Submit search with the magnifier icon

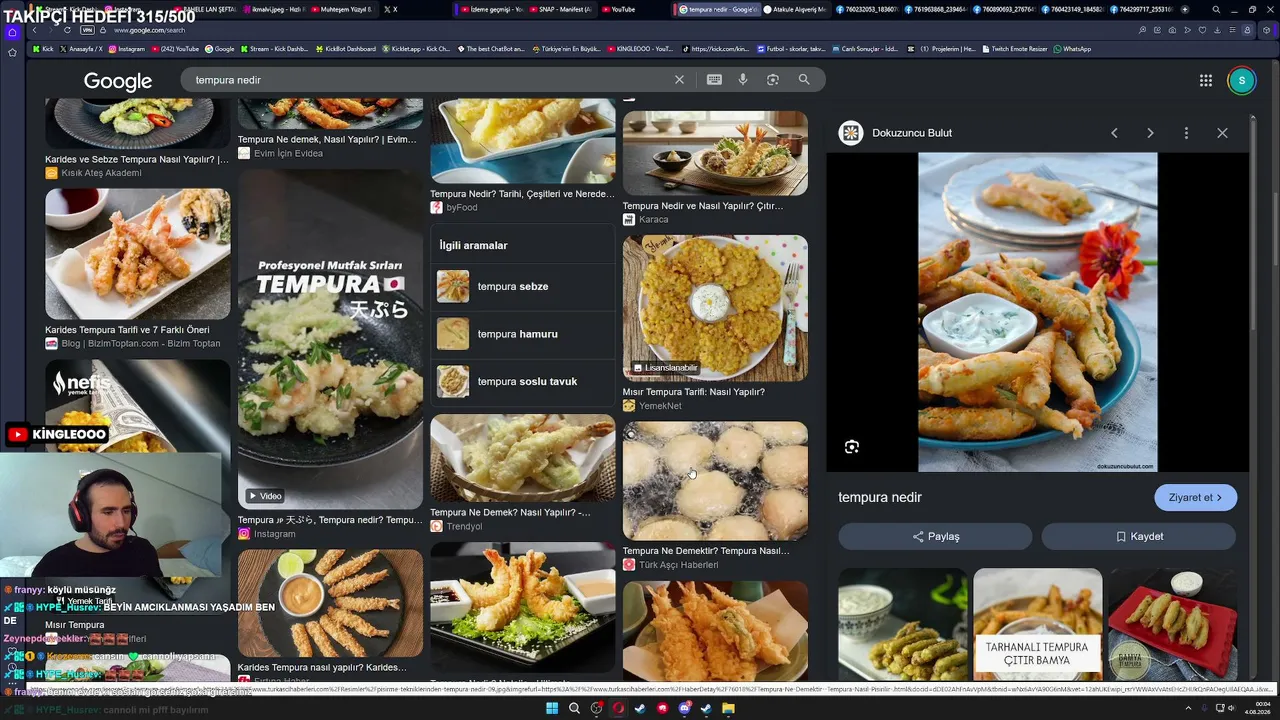[x=804, y=80]
